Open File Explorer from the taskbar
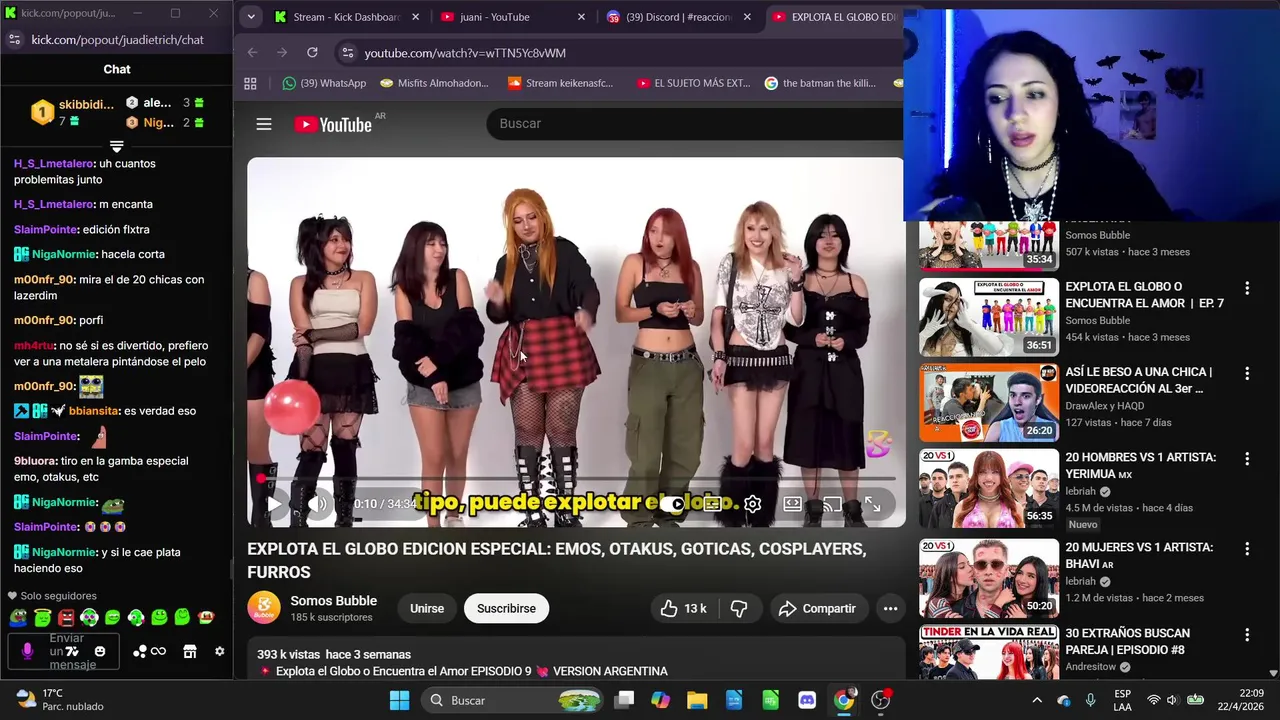Image resolution: width=1280 pixels, height=720 pixels. (x=697, y=700)
